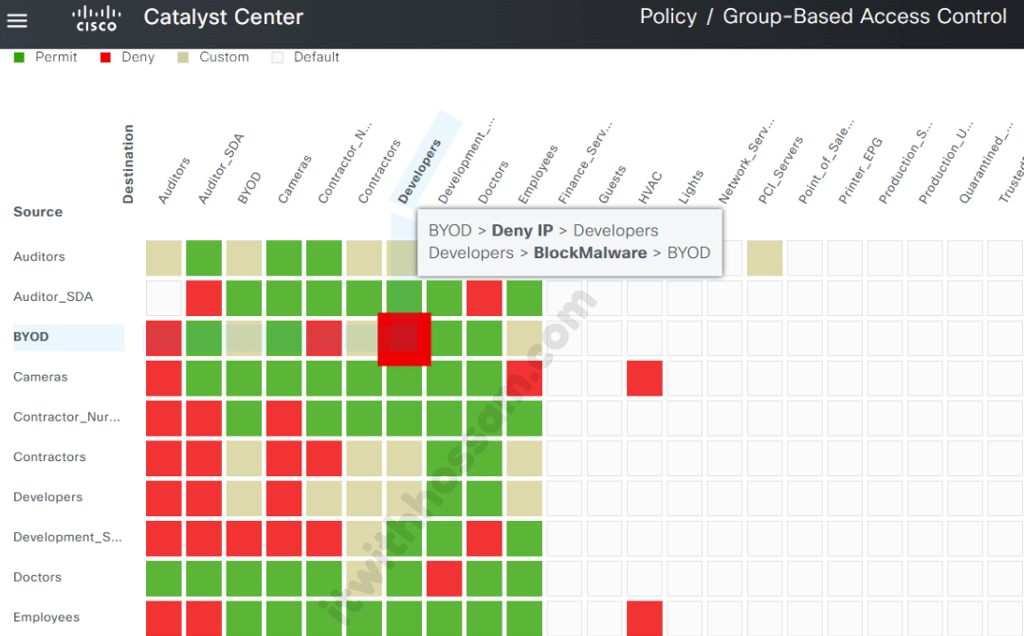Open the Development_S to Doctors deny cell
This screenshot has width=1024, height=636.
(x=485, y=538)
